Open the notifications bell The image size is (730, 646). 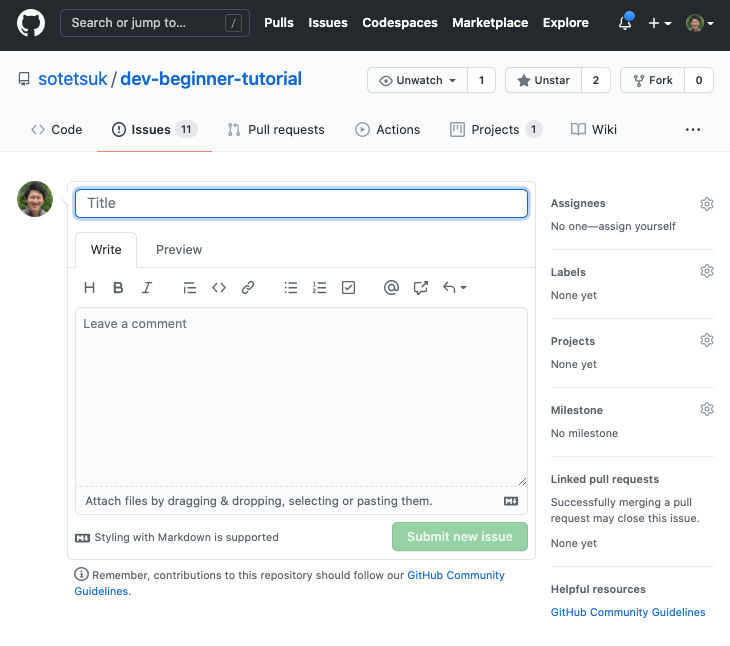[x=625, y=22]
